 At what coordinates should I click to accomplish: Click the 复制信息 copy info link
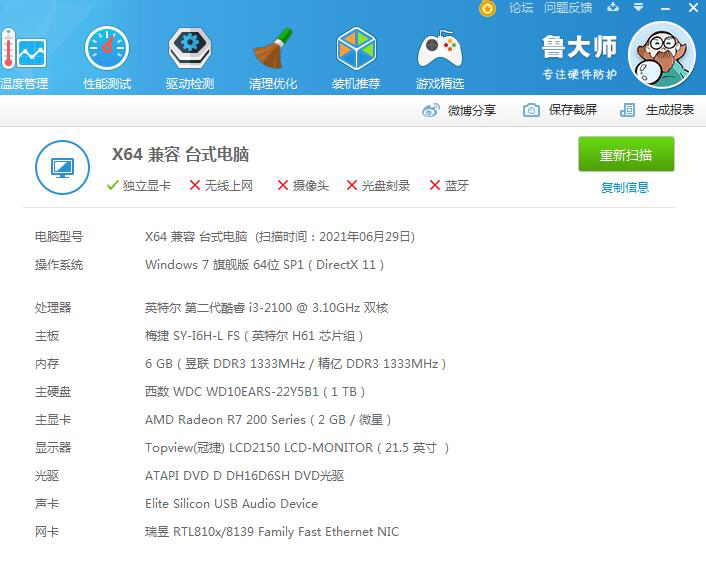pyautogui.click(x=625, y=187)
